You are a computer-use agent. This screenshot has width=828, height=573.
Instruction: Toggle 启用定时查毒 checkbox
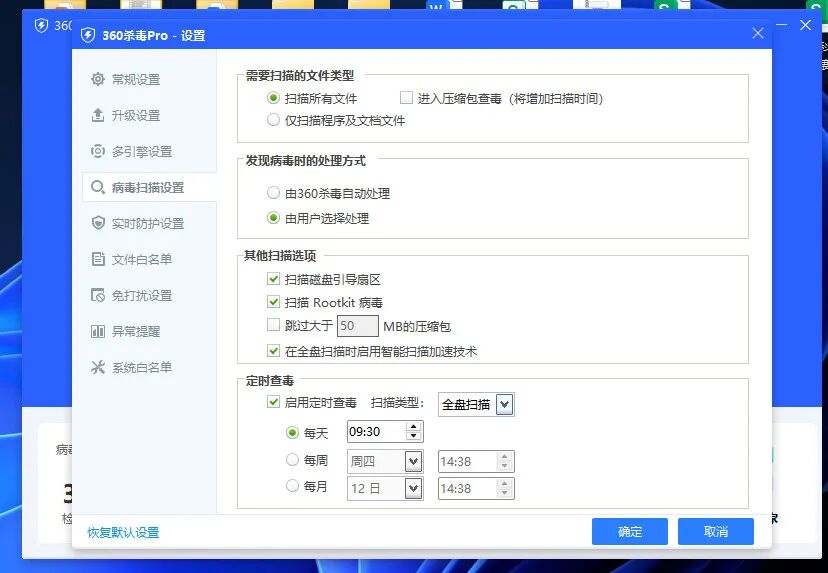(x=273, y=402)
